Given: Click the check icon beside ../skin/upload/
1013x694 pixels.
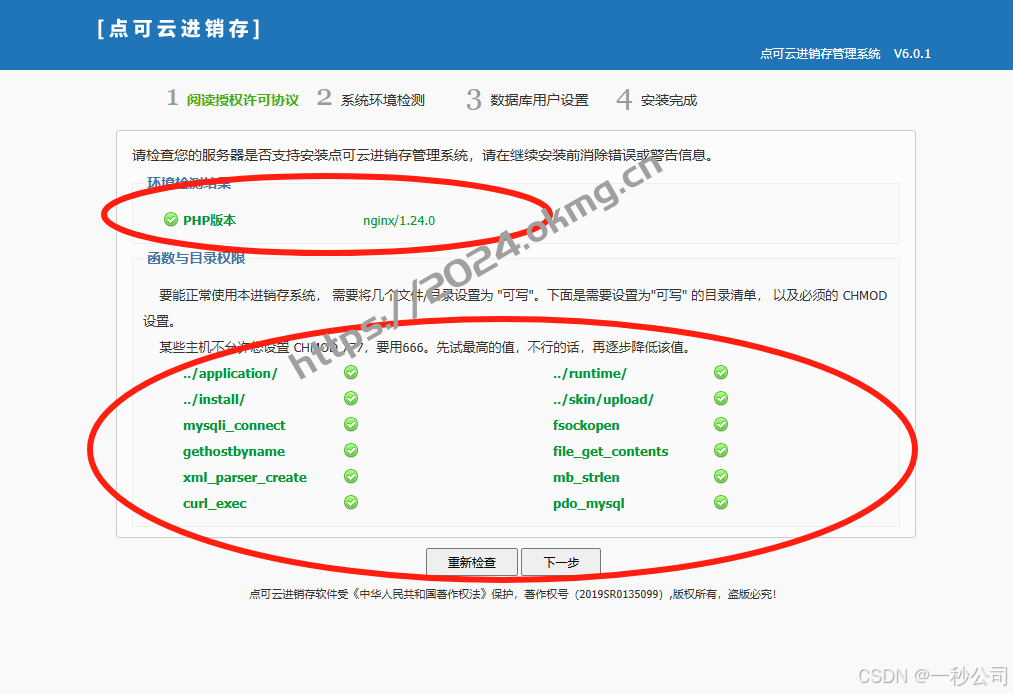Looking at the screenshot, I should click(721, 398).
